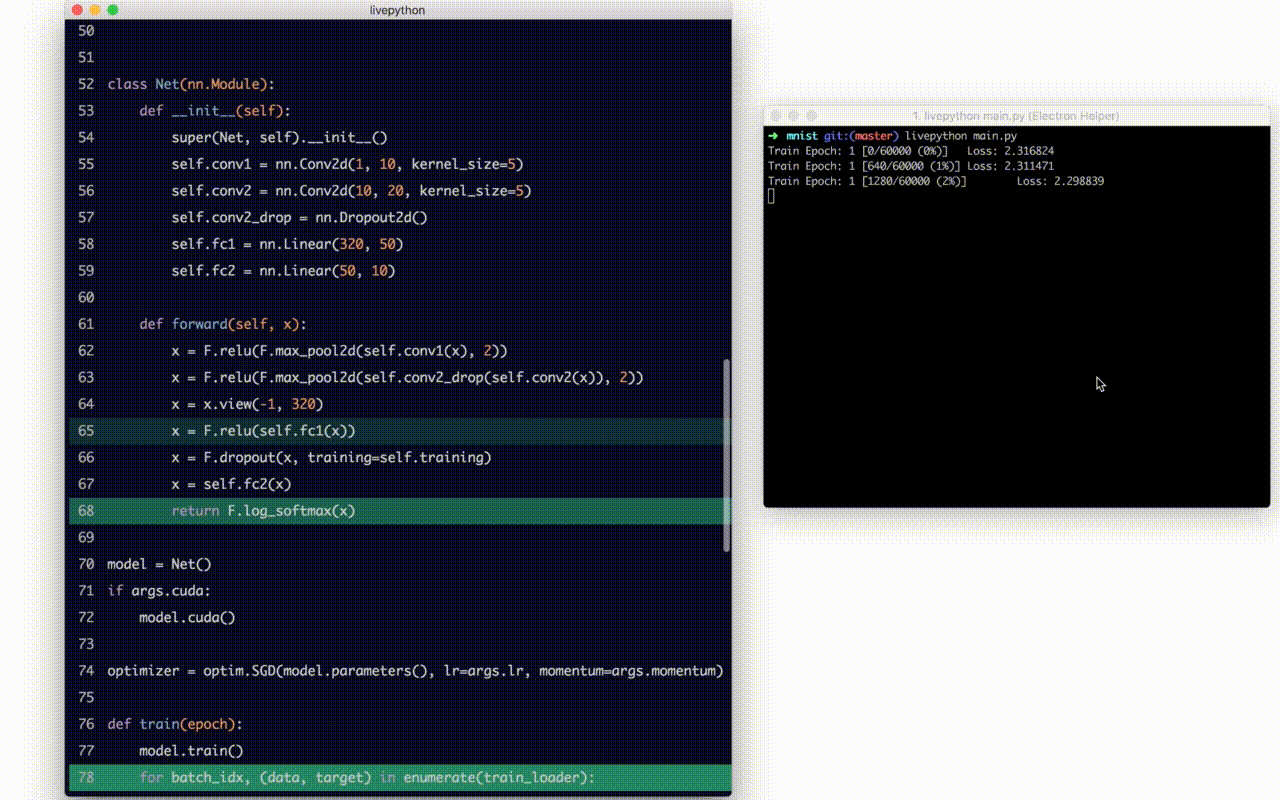Click the 'model = Net()' line

[159, 564]
